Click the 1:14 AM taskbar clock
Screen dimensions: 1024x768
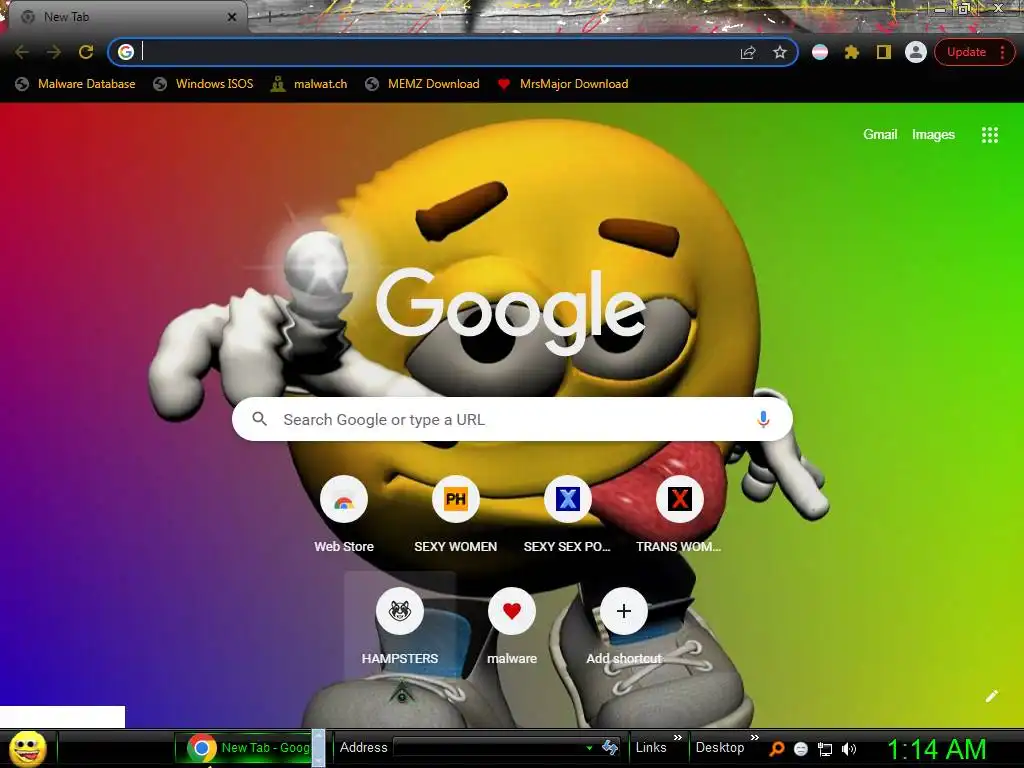(936, 749)
